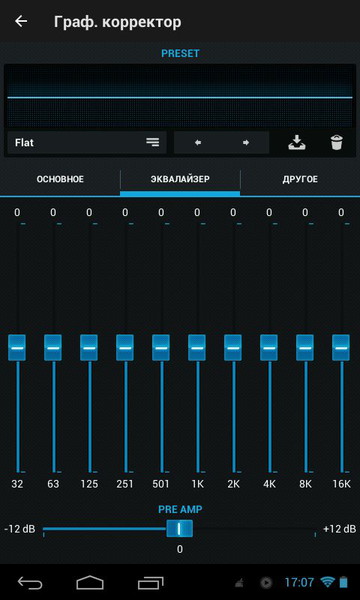Click the preset list menu icon
Screen dimensions: 360x600
click(x=153, y=142)
